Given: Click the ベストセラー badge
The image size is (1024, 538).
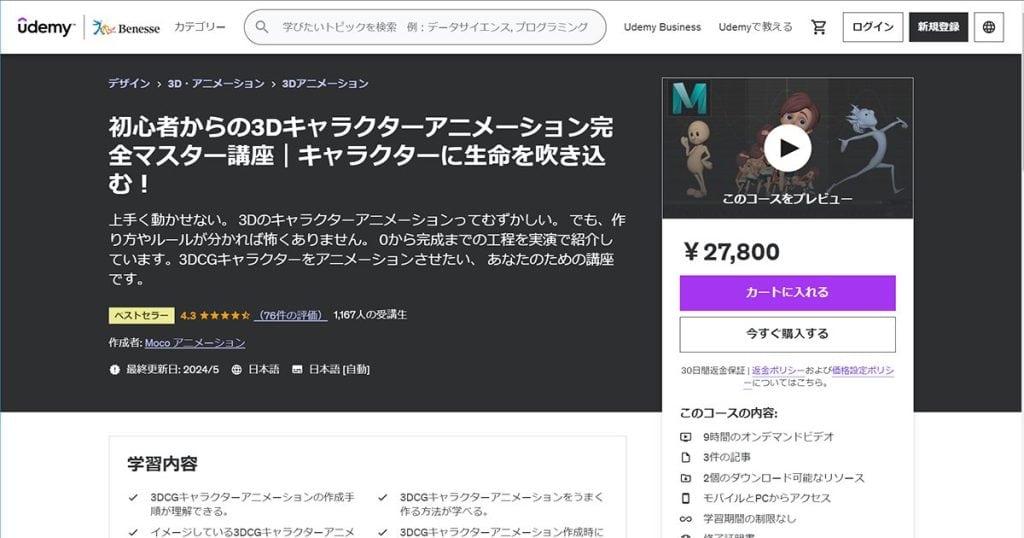Looking at the screenshot, I should (142, 315).
